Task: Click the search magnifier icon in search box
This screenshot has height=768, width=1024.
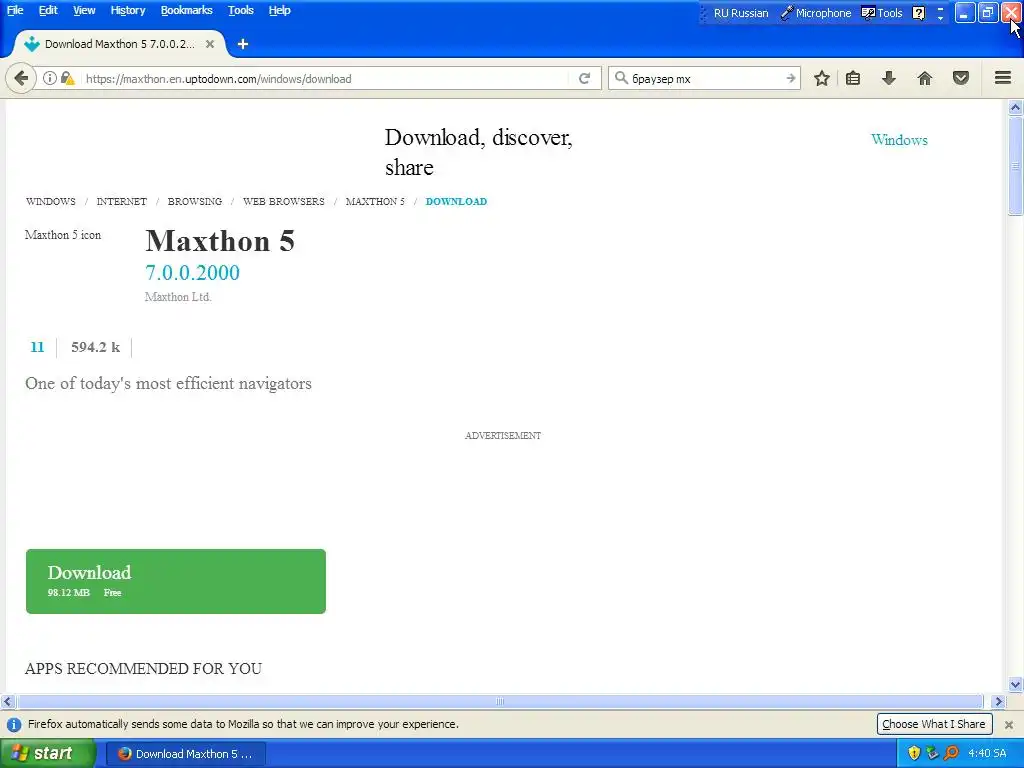Action: (x=621, y=78)
